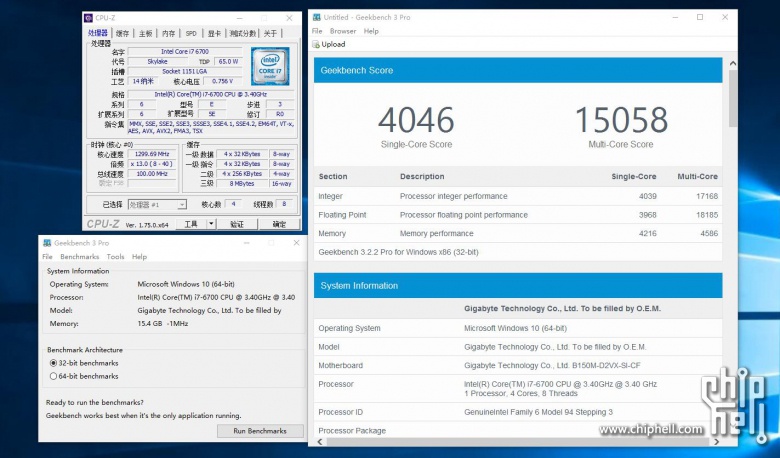780x458 pixels.
Task: Switch to the 缓存 tab in CPU-Z
Action: point(122,33)
